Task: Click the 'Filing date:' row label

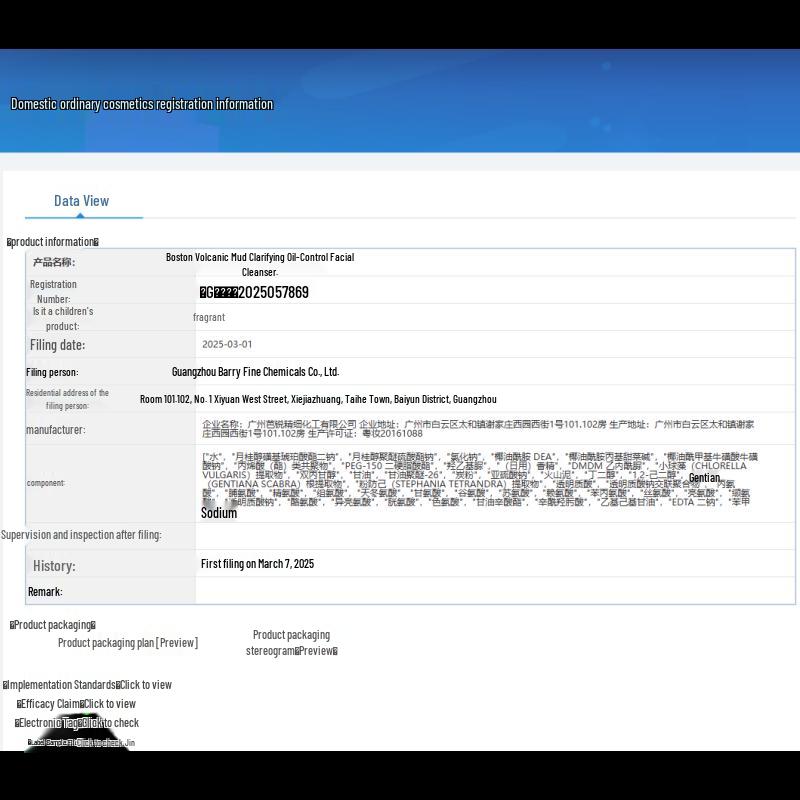Action: (x=58, y=345)
